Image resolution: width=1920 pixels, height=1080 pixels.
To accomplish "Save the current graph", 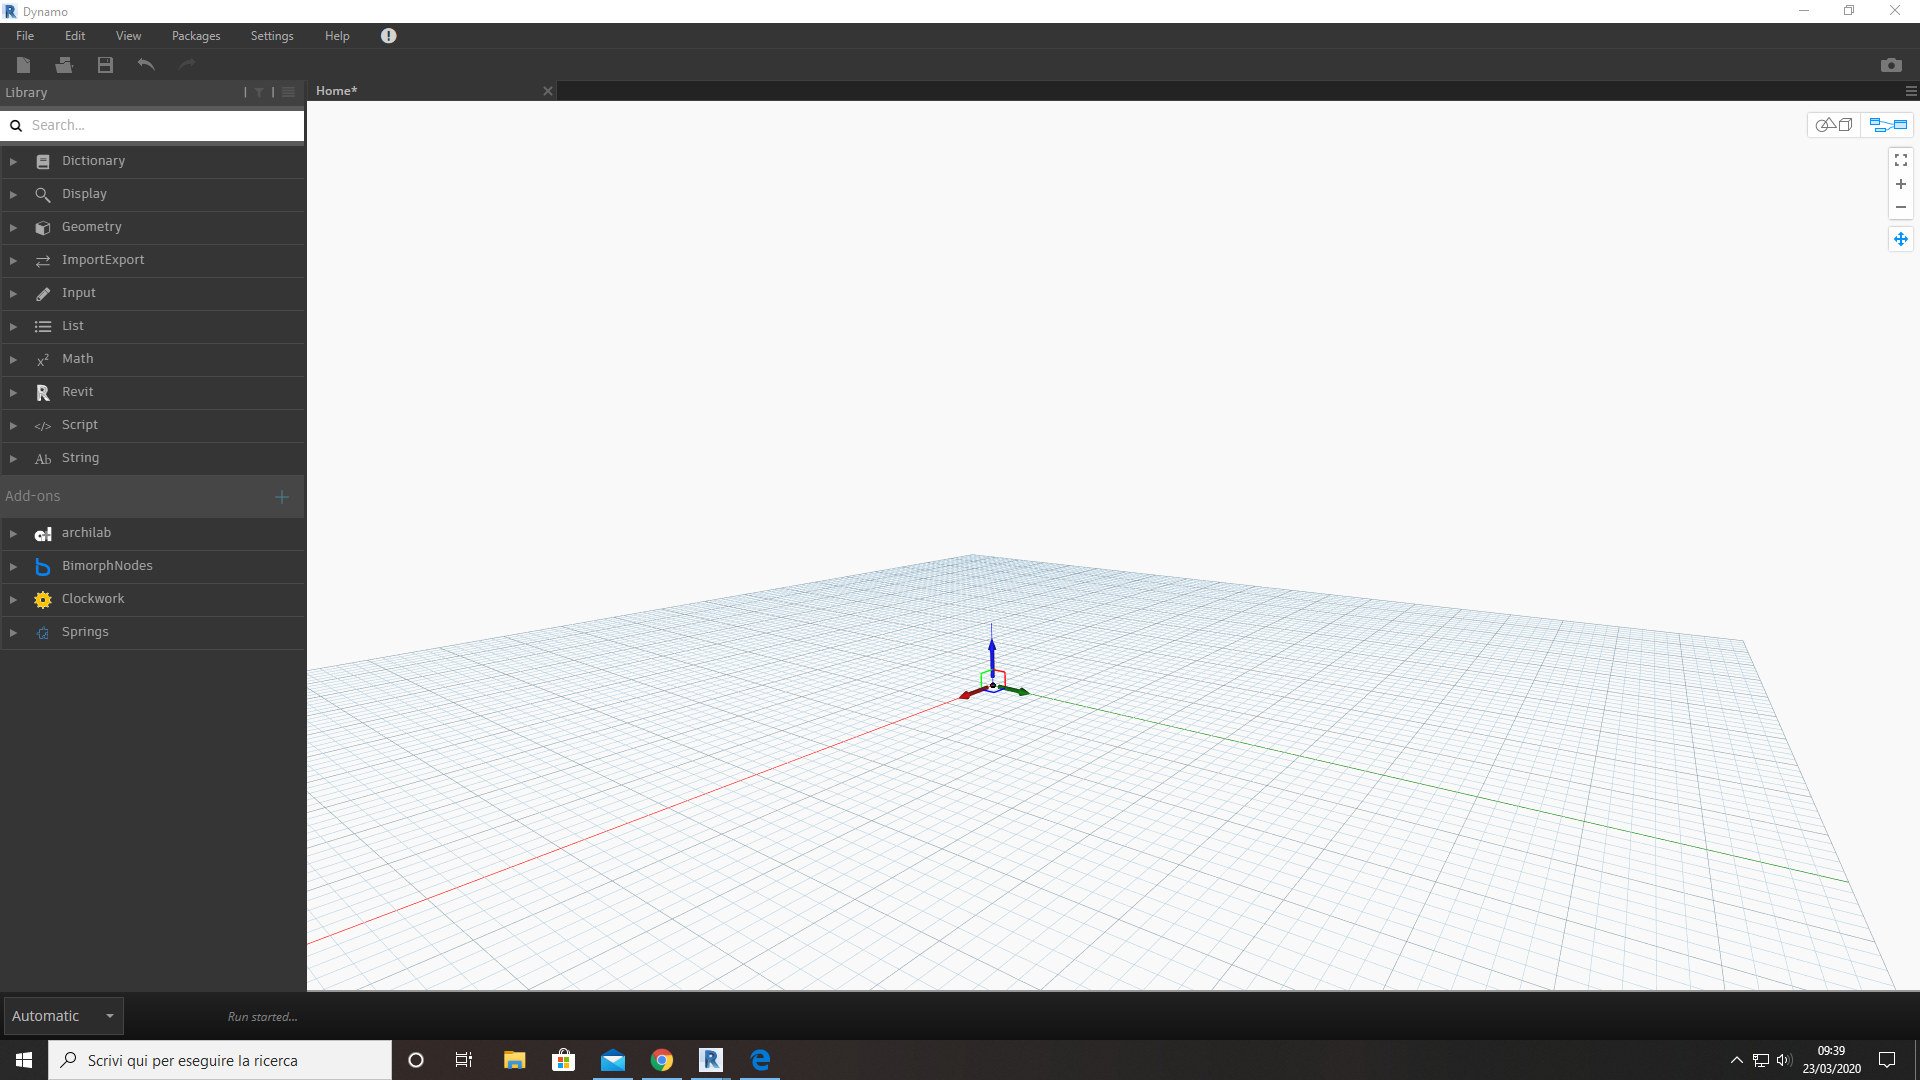I will [x=105, y=65].
